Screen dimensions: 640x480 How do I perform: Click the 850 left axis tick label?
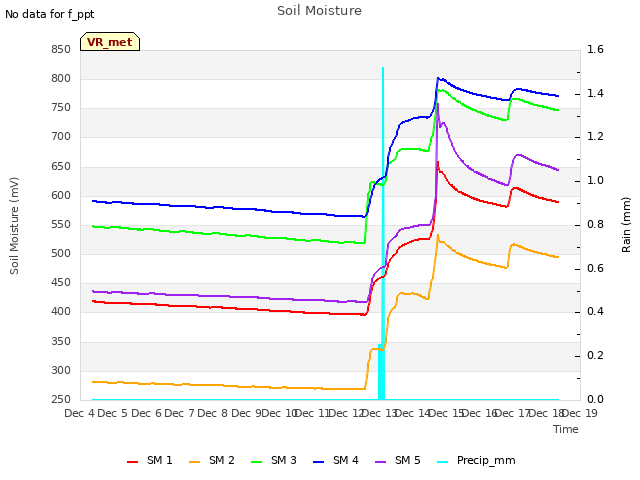pyautogui.click(x=61, y=49)
